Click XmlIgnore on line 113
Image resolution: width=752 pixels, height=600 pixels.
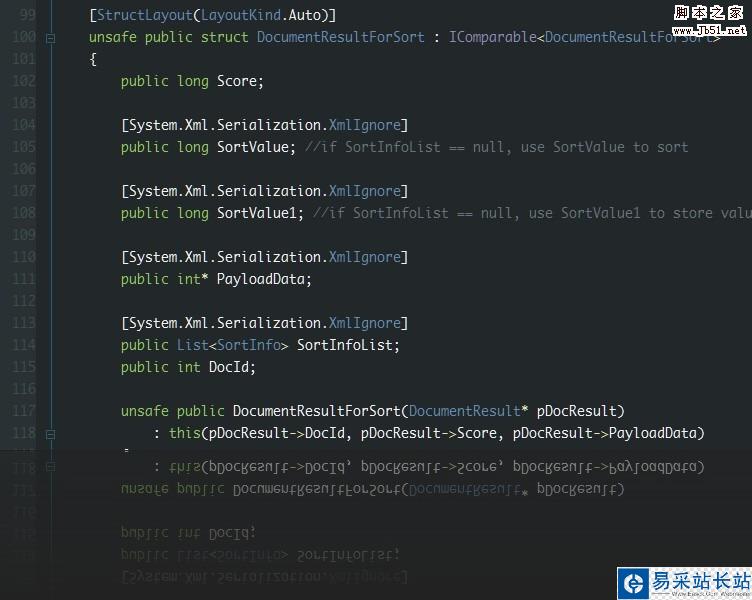click(364, 324)
